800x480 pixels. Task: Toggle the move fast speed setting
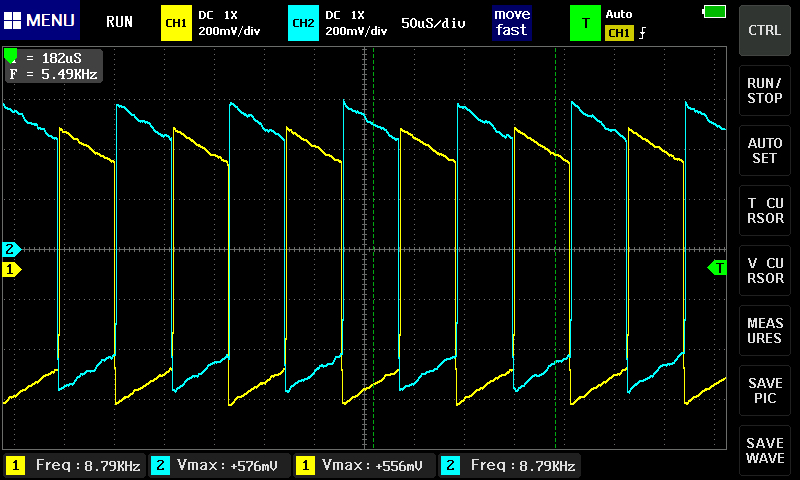click(x=510, y=22)
